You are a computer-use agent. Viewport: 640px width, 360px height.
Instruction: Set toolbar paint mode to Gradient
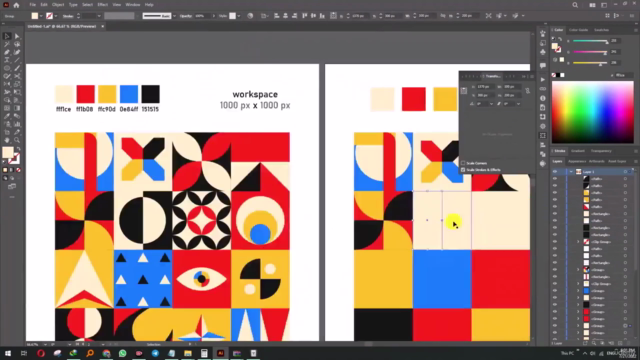(x=11, y=170)
